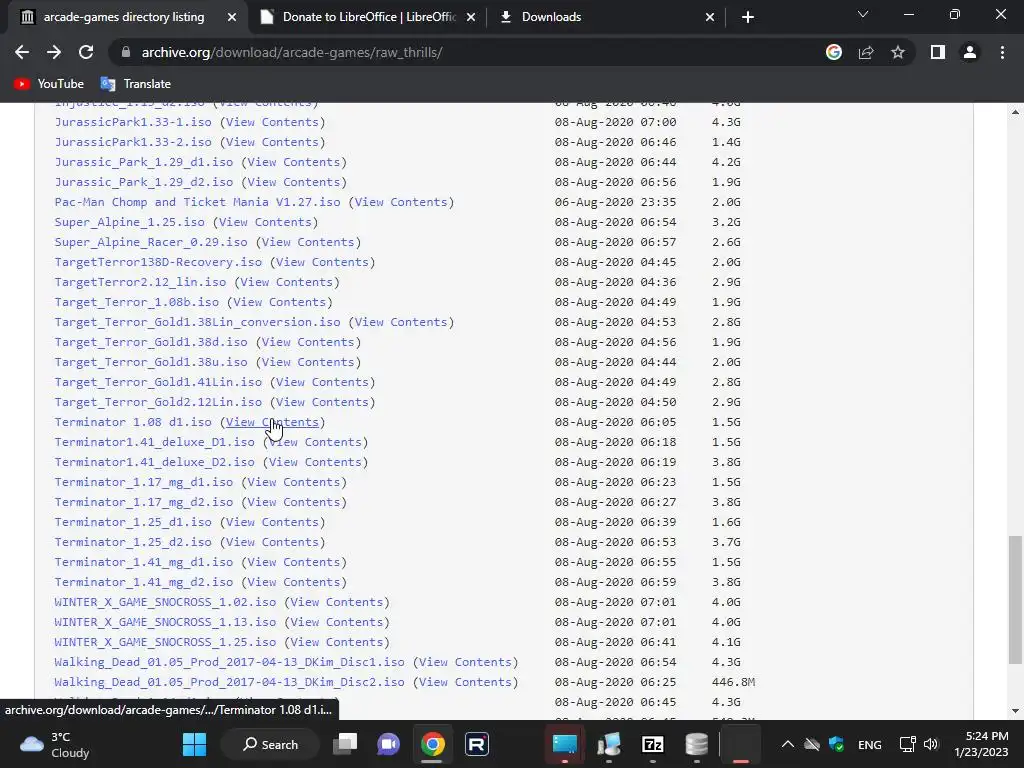Download Terminator_1.41_mg_d1.iso
This screenshot has width=1024, height=768.
(144, 562)
